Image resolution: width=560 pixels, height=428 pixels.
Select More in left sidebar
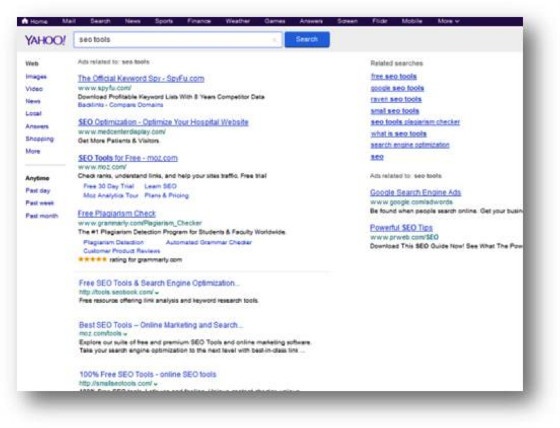[x=32, y=151]
